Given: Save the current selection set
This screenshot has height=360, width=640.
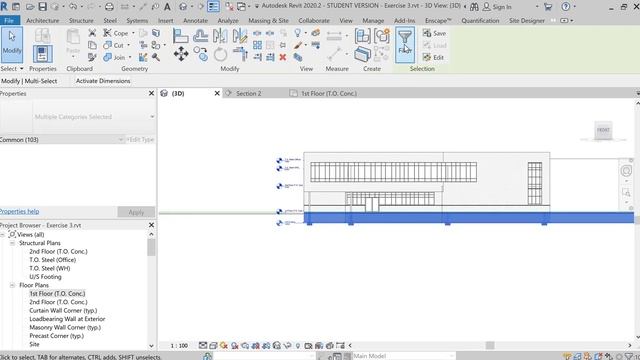Looking at the screenshot, I should pyautogui.click(x=434, y=33).
